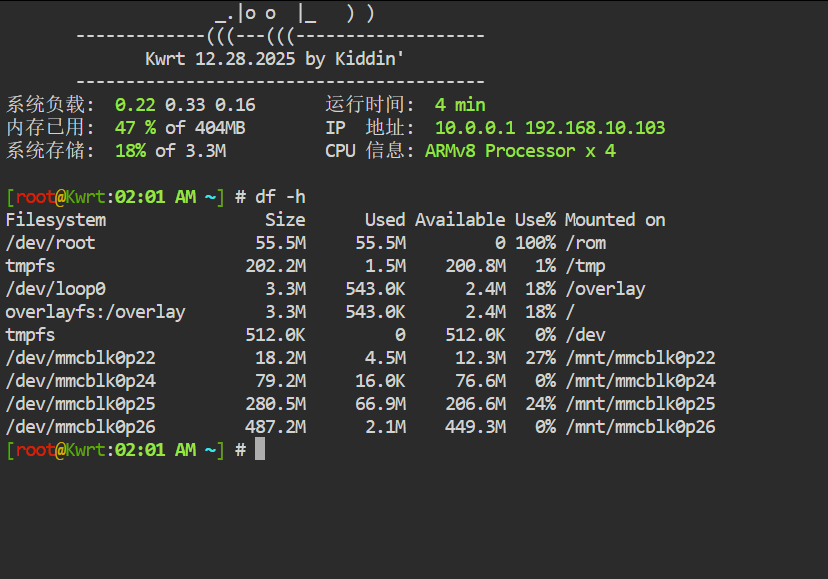Click the '/mnt/mmcblk0p25' mount point
Screen dimensions: 828x579
[640, 404]
